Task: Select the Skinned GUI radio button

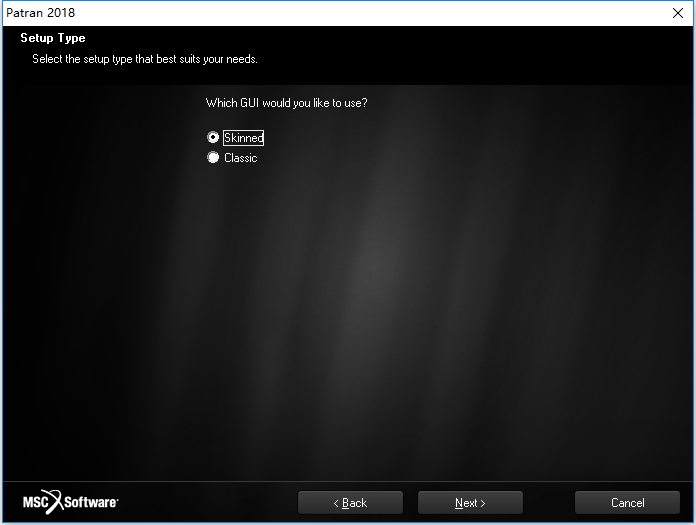Action: (213, 138)
